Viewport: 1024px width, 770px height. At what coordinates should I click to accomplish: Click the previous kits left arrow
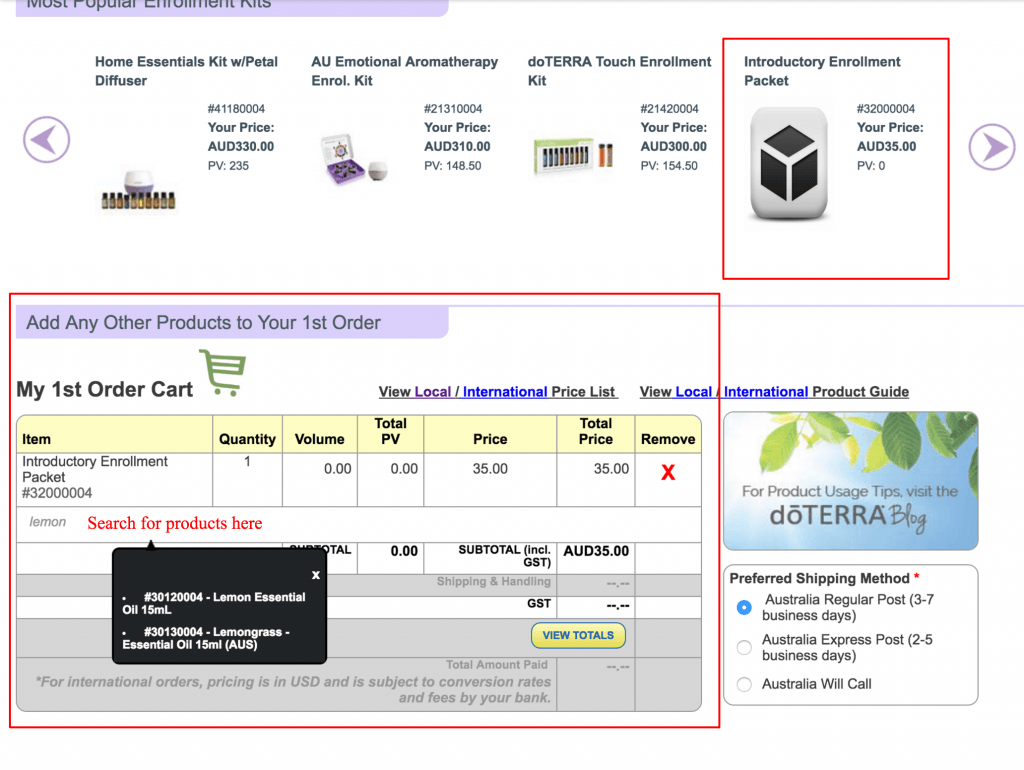click(46, 140)
